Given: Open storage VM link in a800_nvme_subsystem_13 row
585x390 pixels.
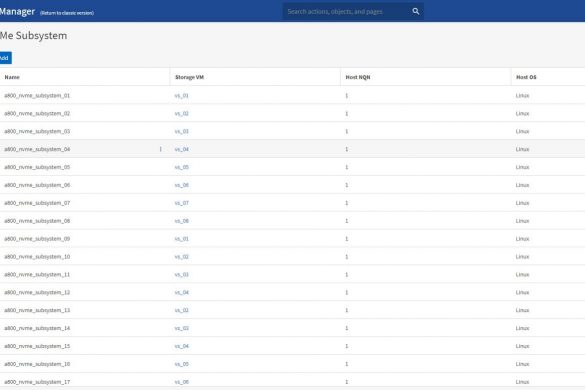Looking at the screenshot, I should [x=182, y=311].
